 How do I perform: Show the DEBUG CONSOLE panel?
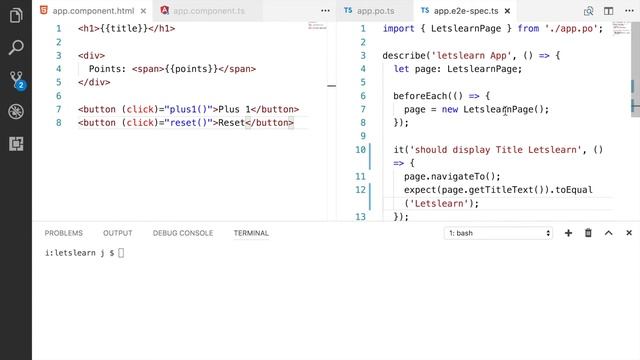[x=183, y=233]
